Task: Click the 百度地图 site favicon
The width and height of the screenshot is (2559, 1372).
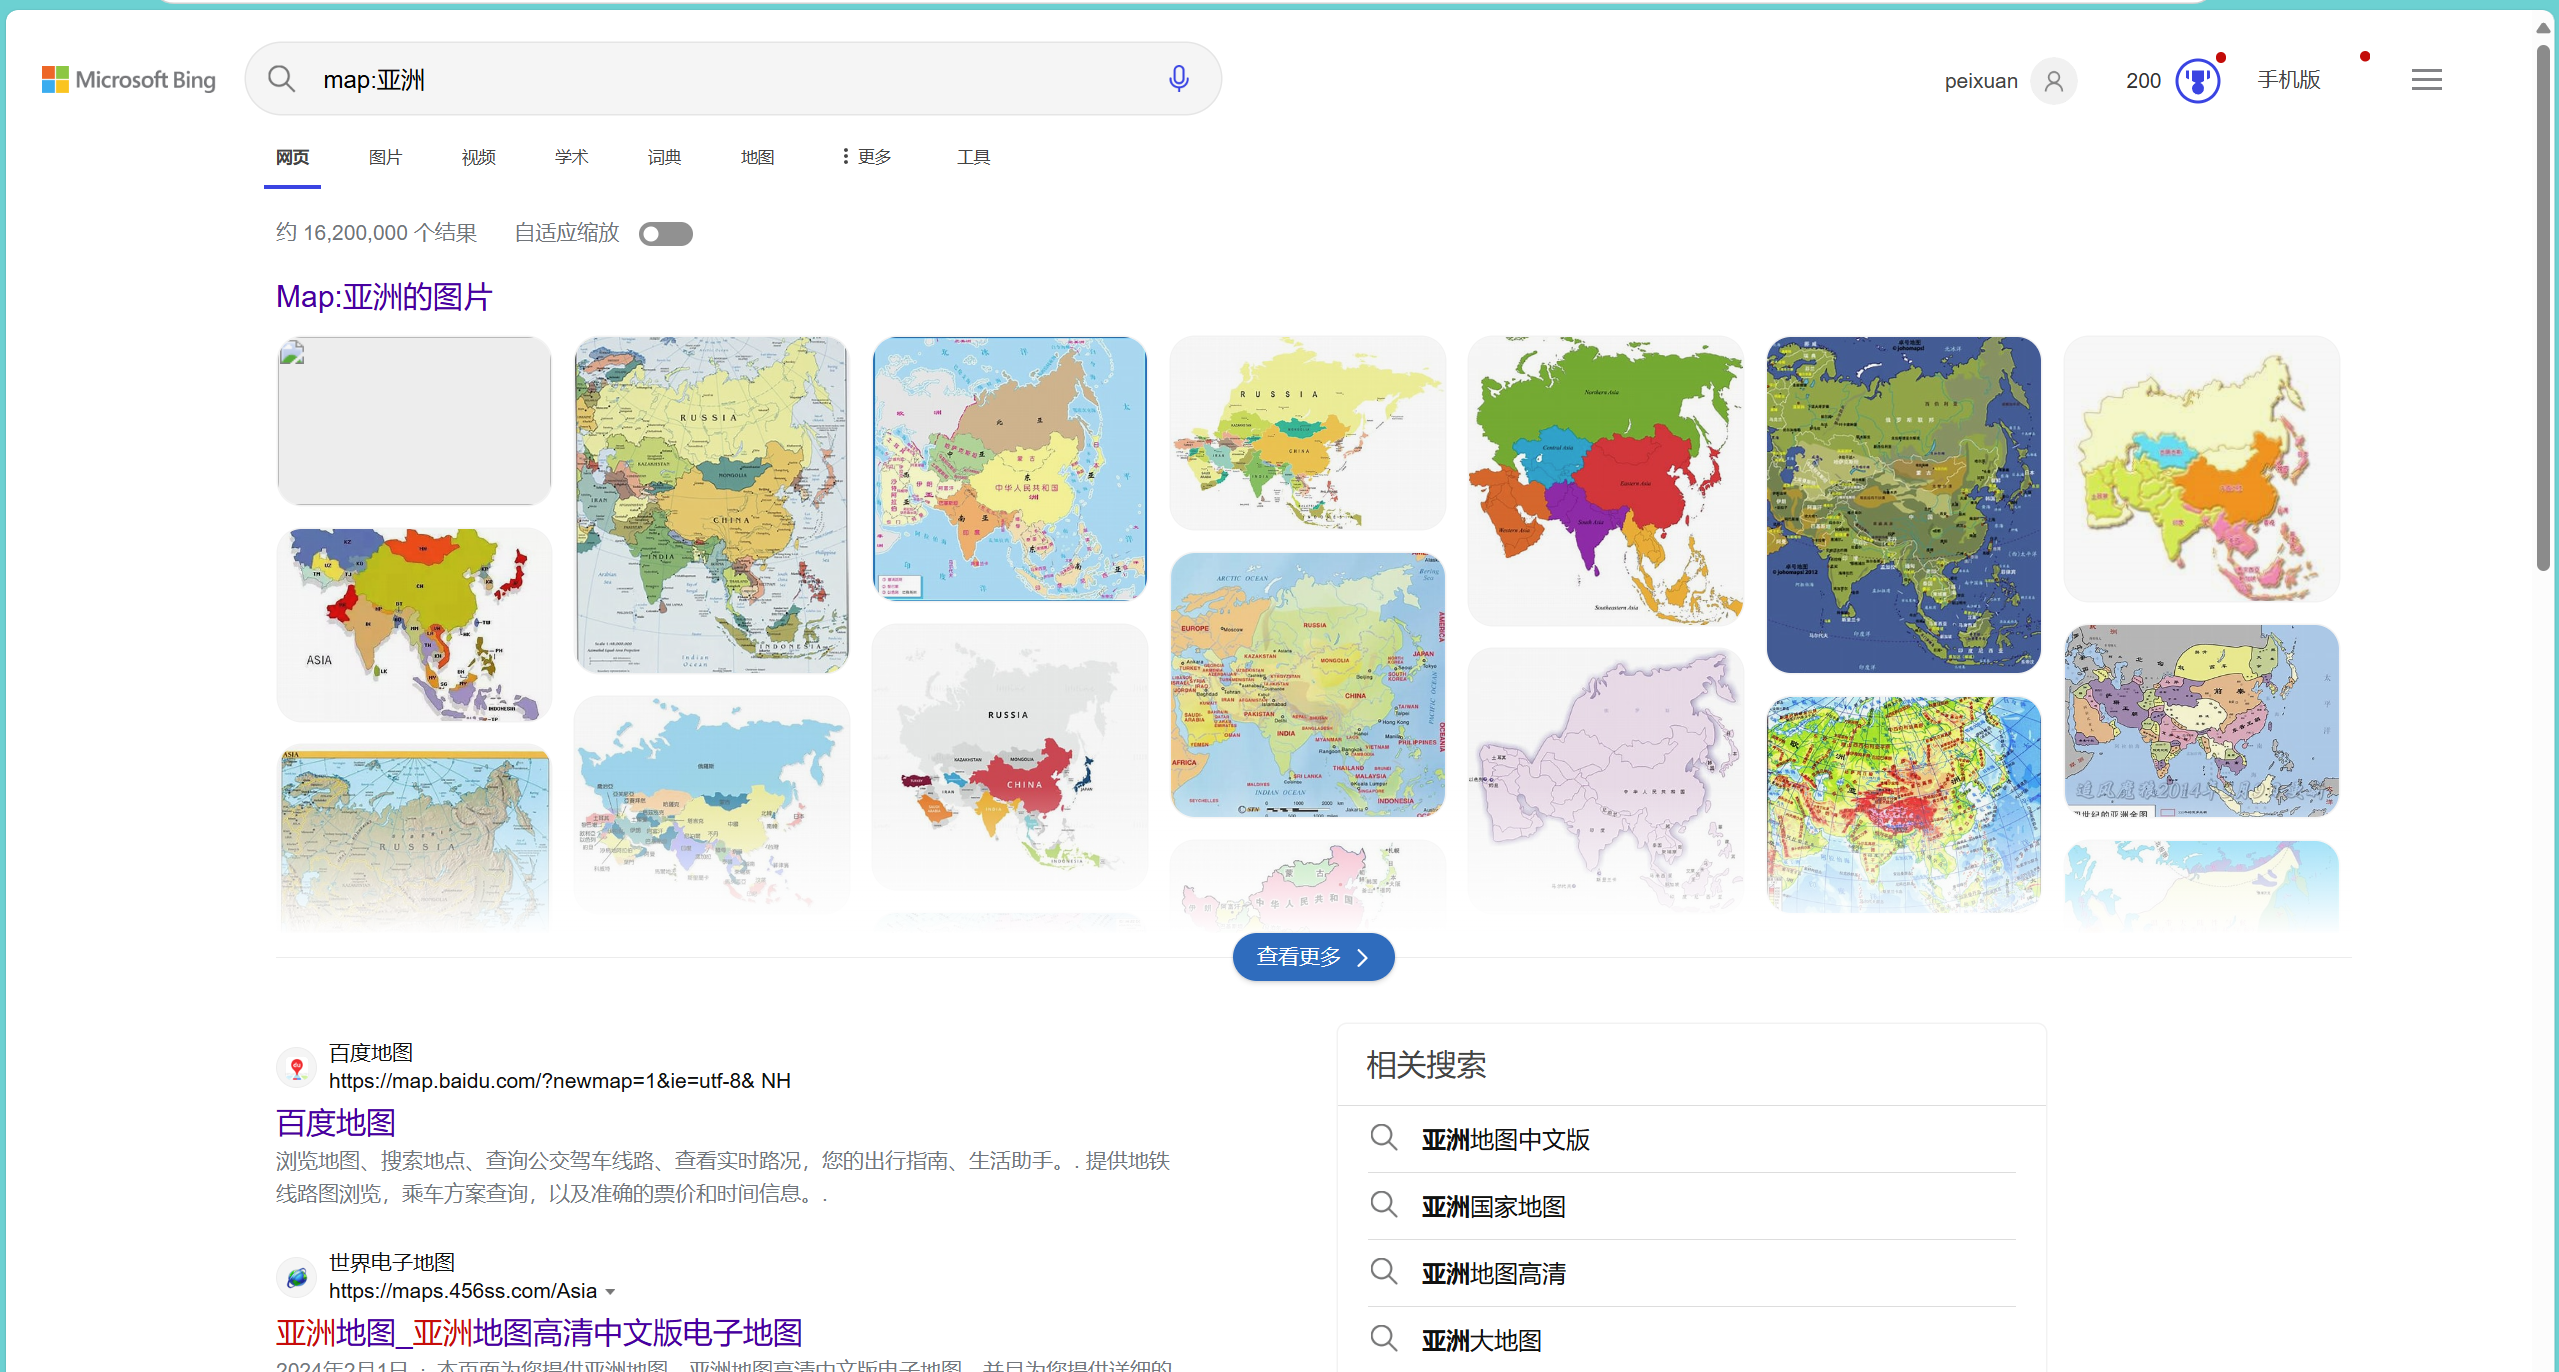Action: [x=296, y=1067]
